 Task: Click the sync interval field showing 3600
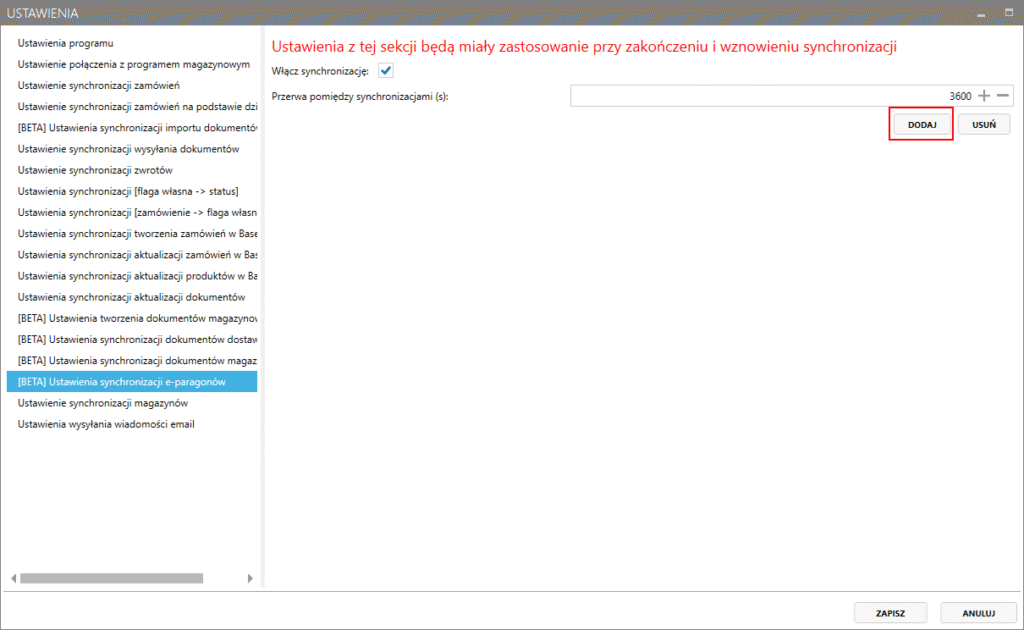tap(770, 96)
